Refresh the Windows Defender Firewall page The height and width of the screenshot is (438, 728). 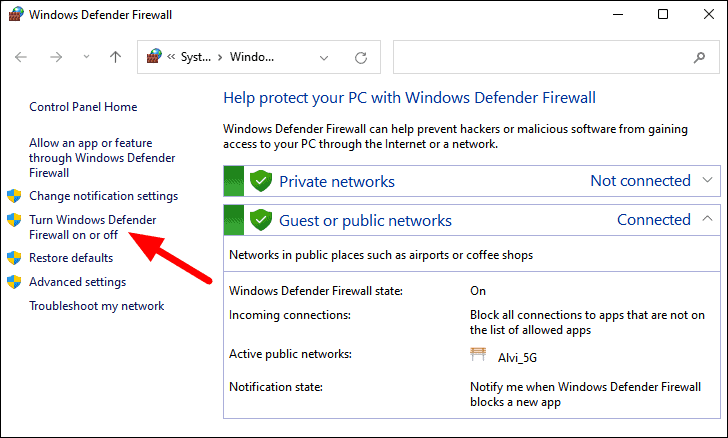[x=361, y=58]
